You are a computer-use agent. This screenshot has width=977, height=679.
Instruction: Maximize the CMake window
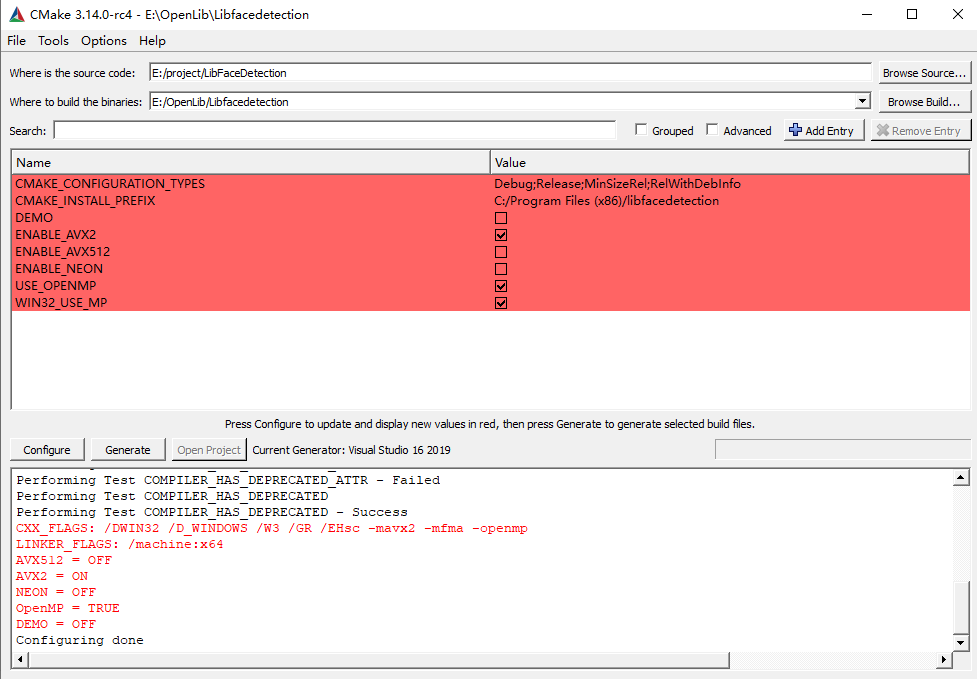(x=912, y=14)
